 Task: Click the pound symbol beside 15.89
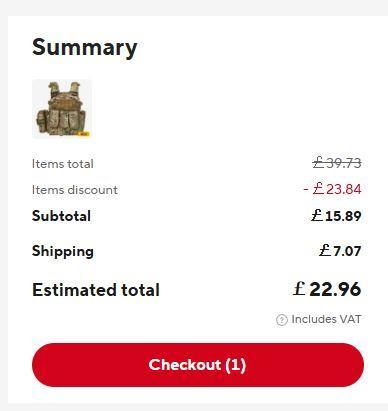(317, 215)
